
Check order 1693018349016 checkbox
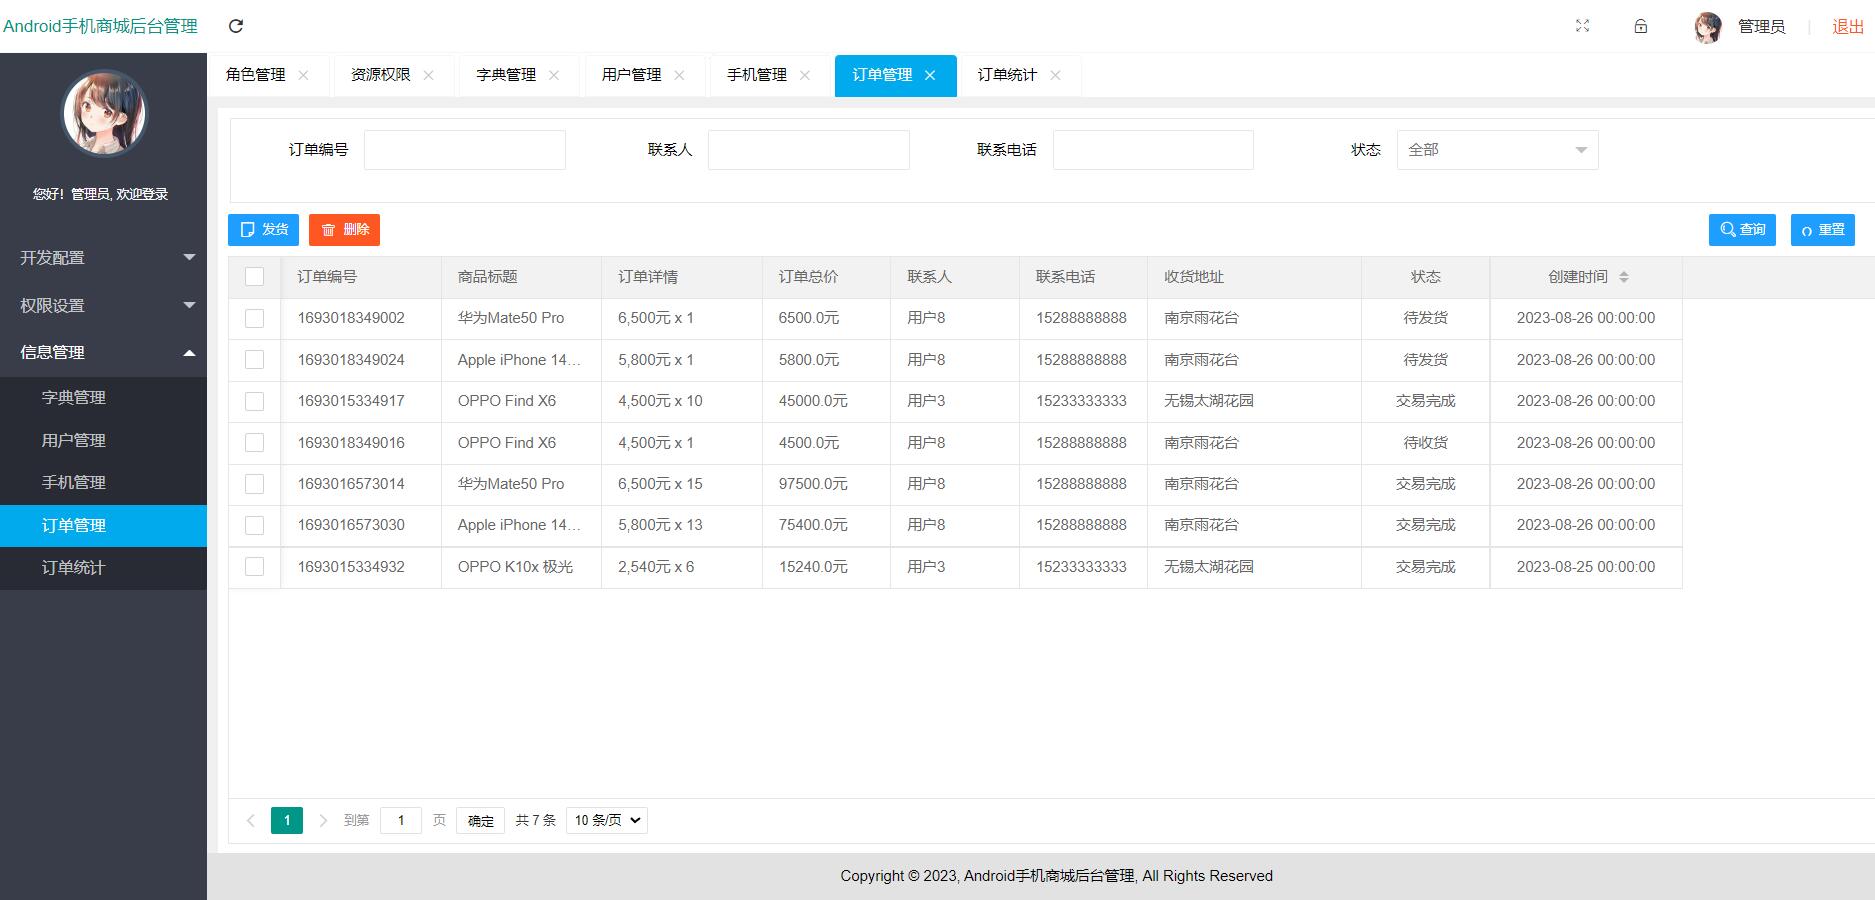click(255, 443)
